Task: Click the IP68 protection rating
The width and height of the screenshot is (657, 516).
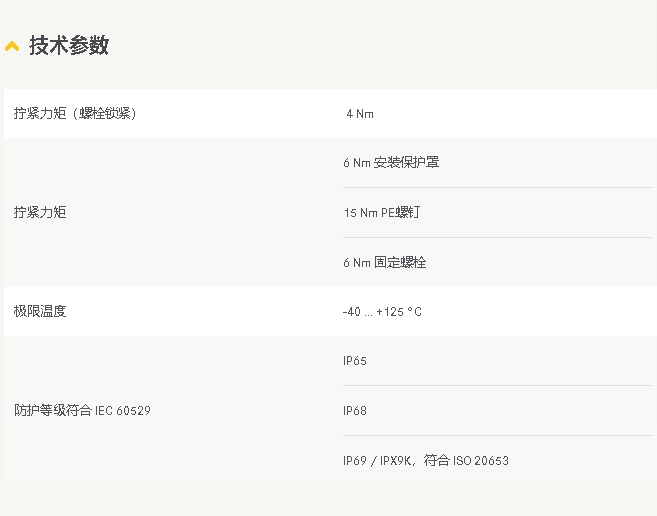Action: (354, 411)
